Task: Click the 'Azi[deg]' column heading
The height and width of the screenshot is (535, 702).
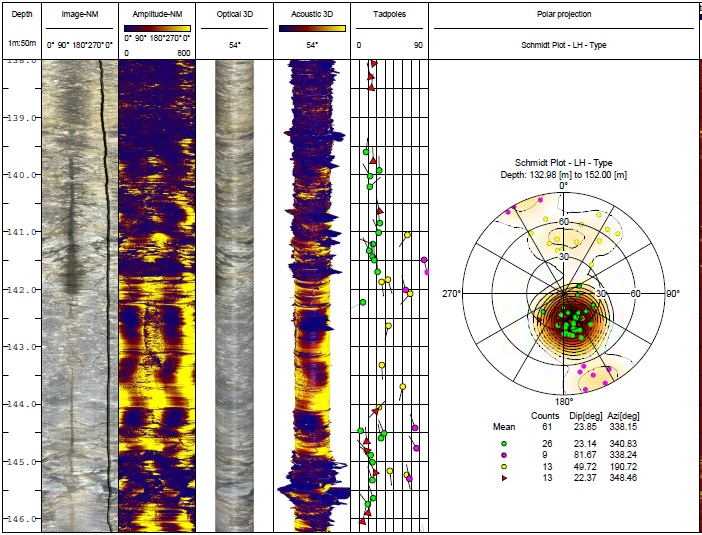Action: coord(623,415)
